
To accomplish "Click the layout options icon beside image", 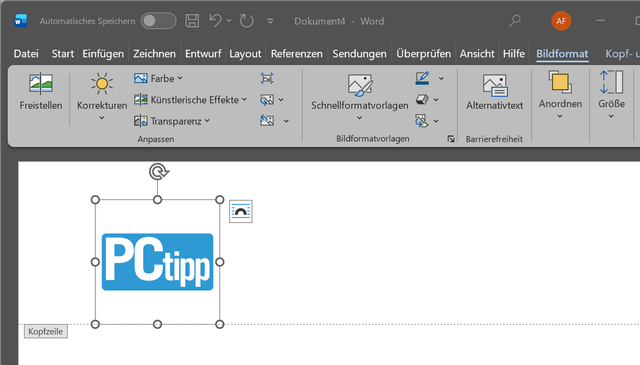I will pyautogui.click(x=241, y=211).
